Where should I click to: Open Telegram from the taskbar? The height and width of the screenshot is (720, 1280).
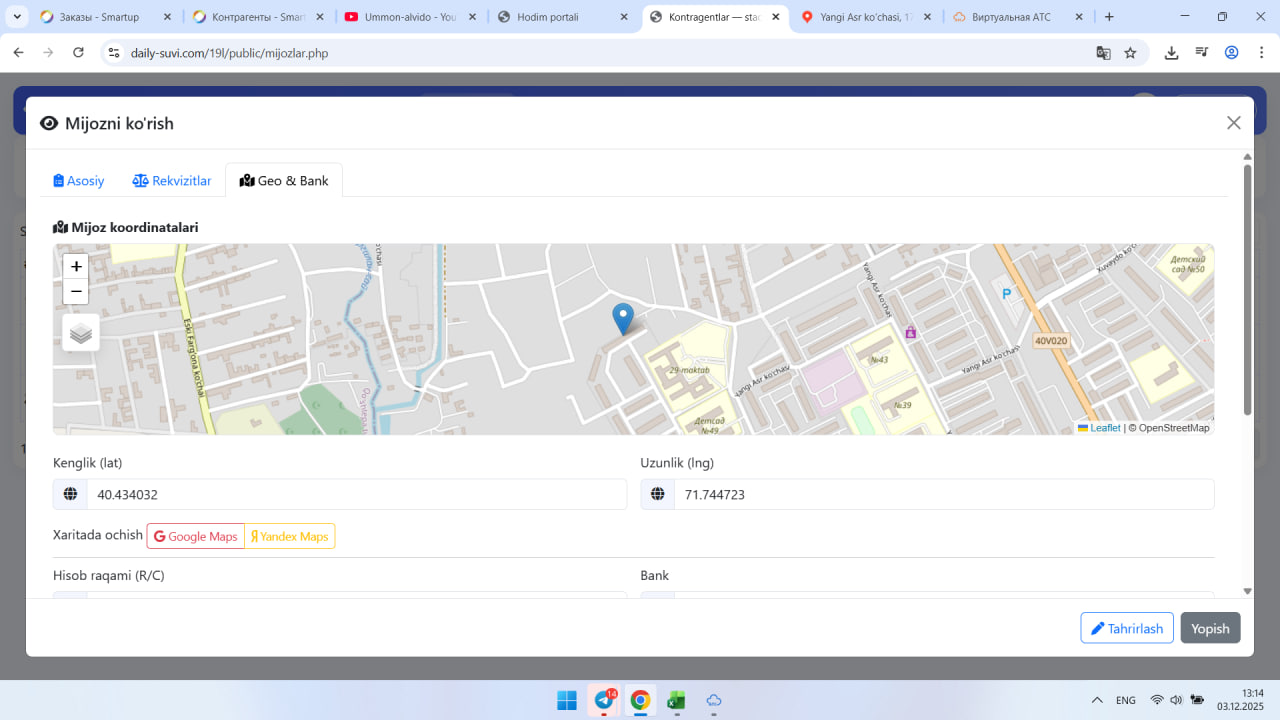(x=604, y=700)
